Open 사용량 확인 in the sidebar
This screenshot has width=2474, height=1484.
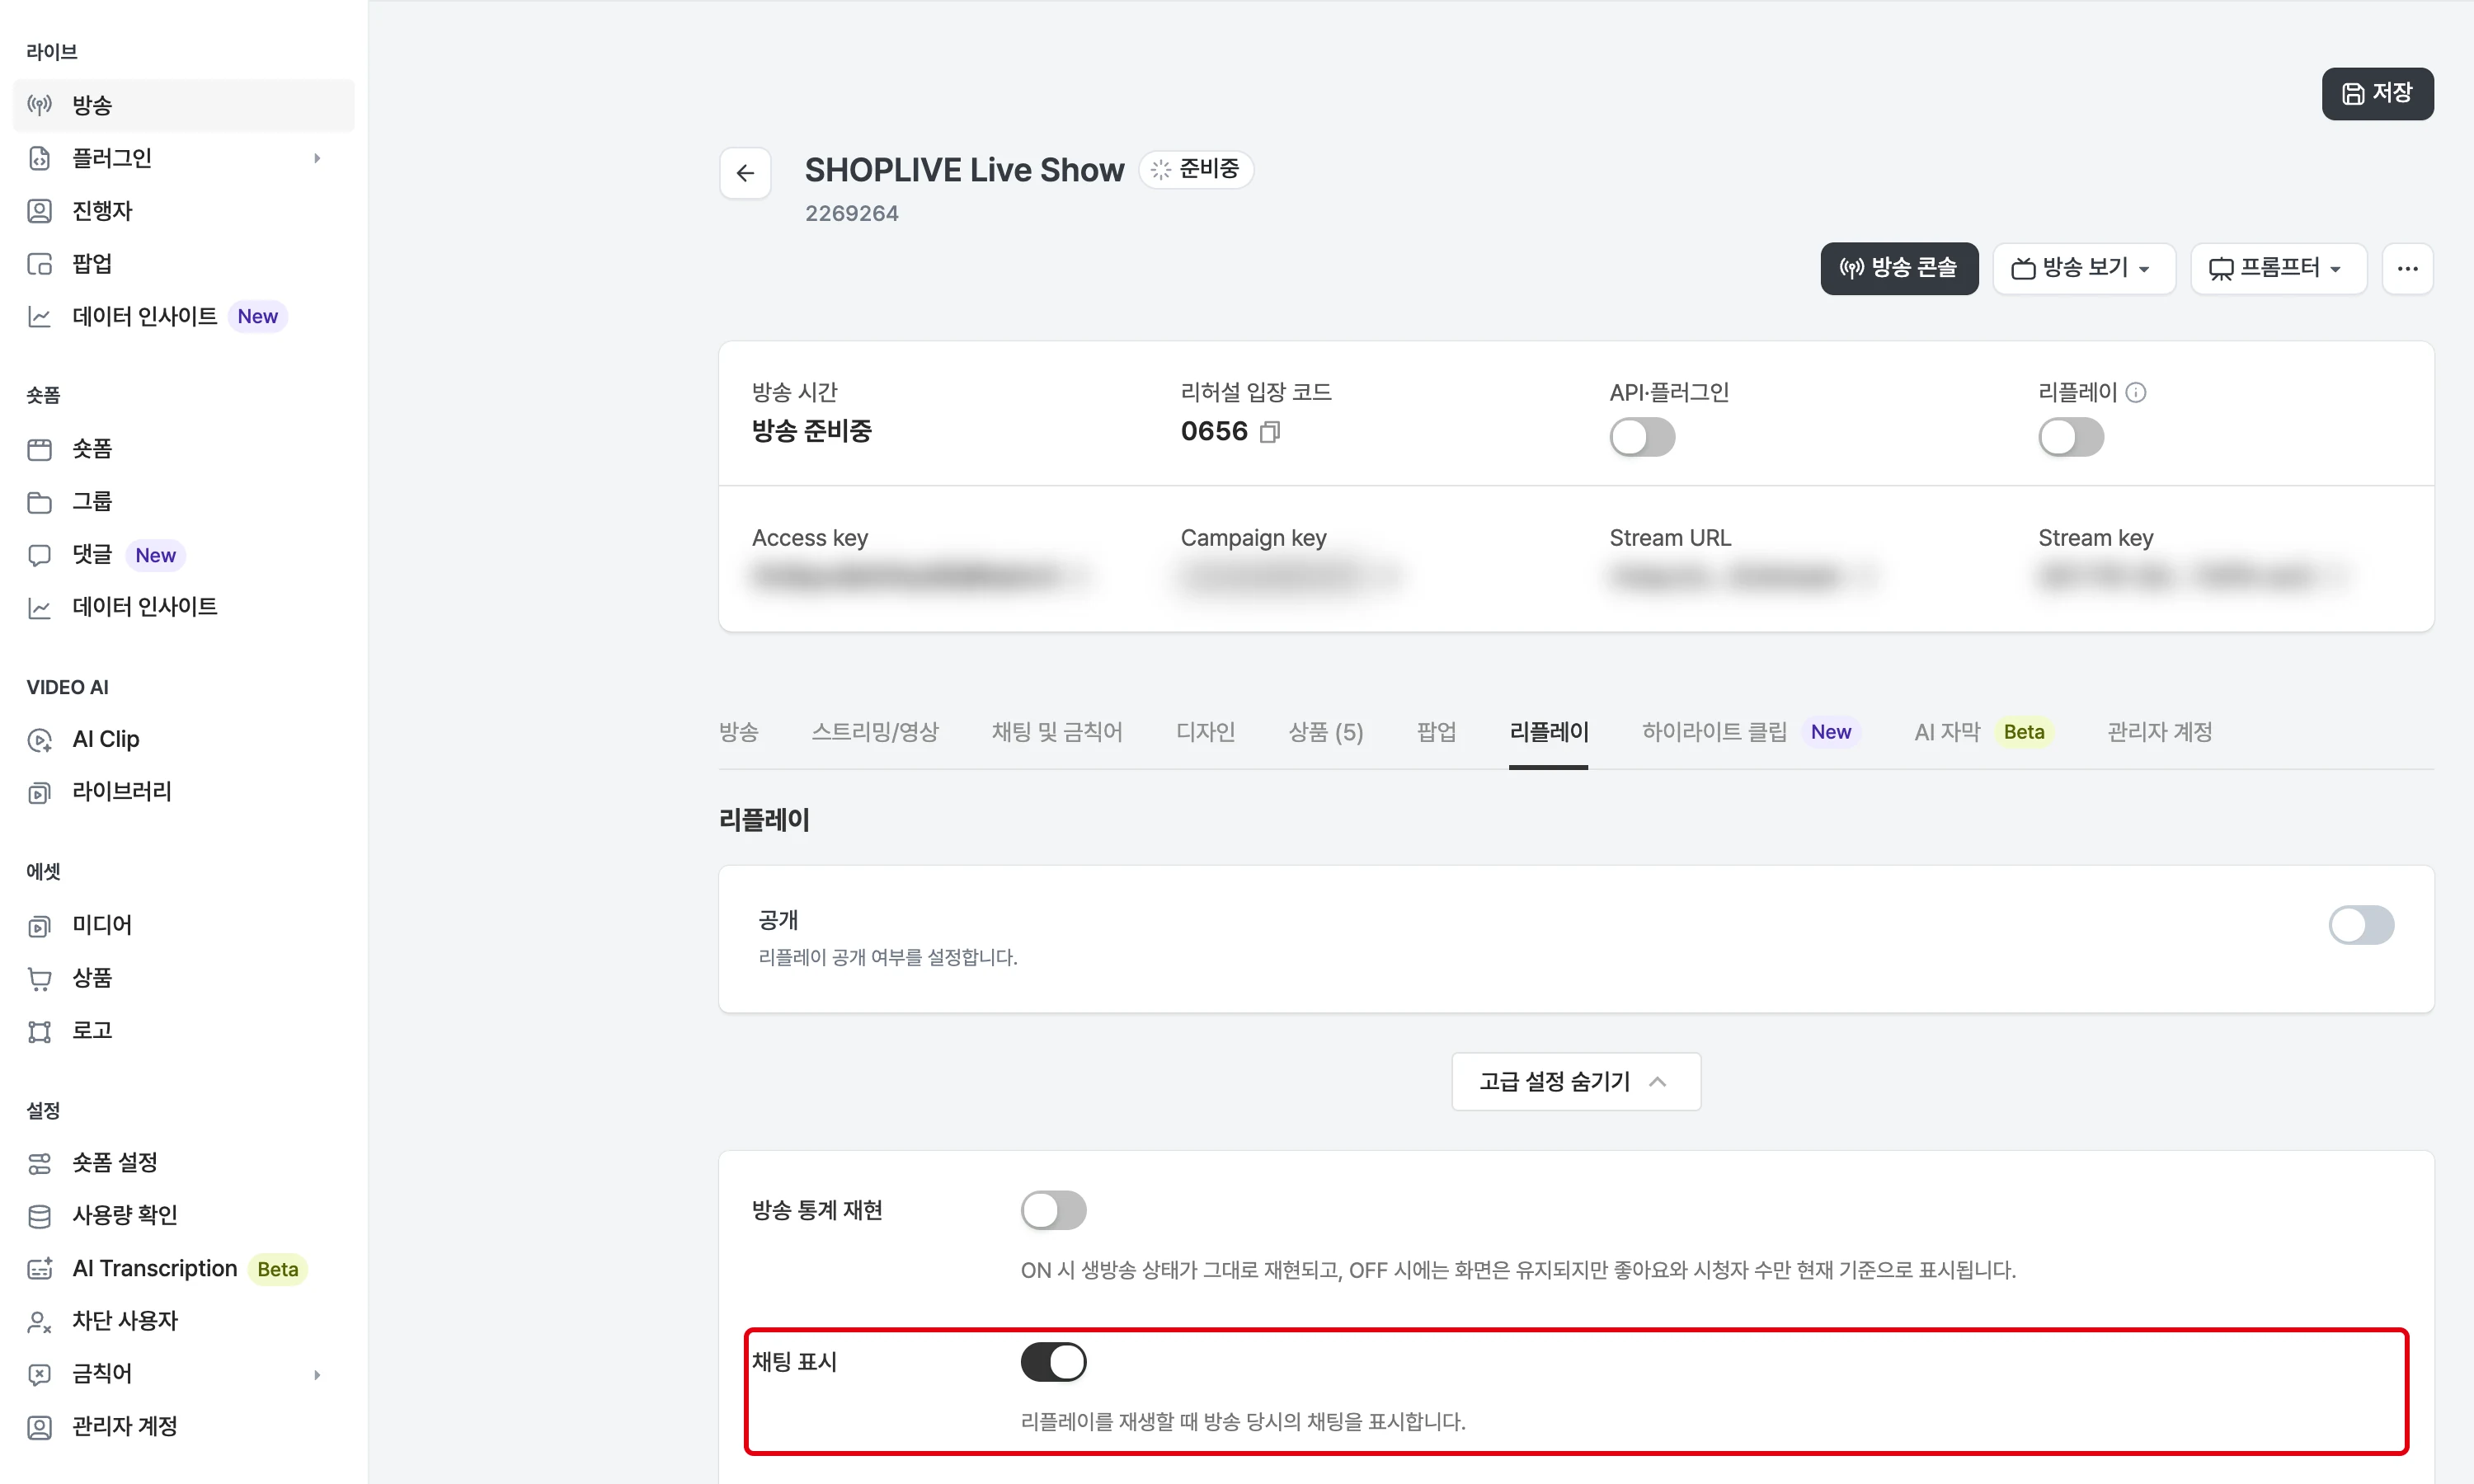tap(184, 1215)
